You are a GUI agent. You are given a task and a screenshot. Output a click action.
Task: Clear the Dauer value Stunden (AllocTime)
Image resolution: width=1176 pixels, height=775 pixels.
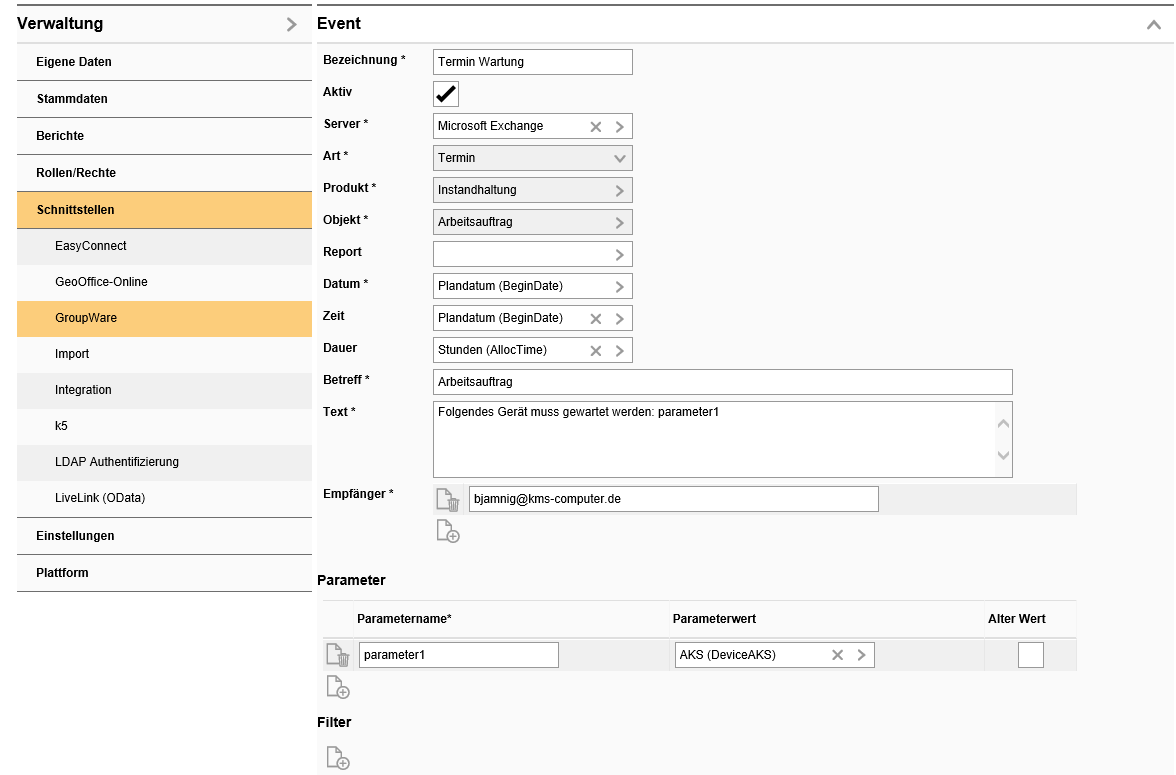point(594,350)
